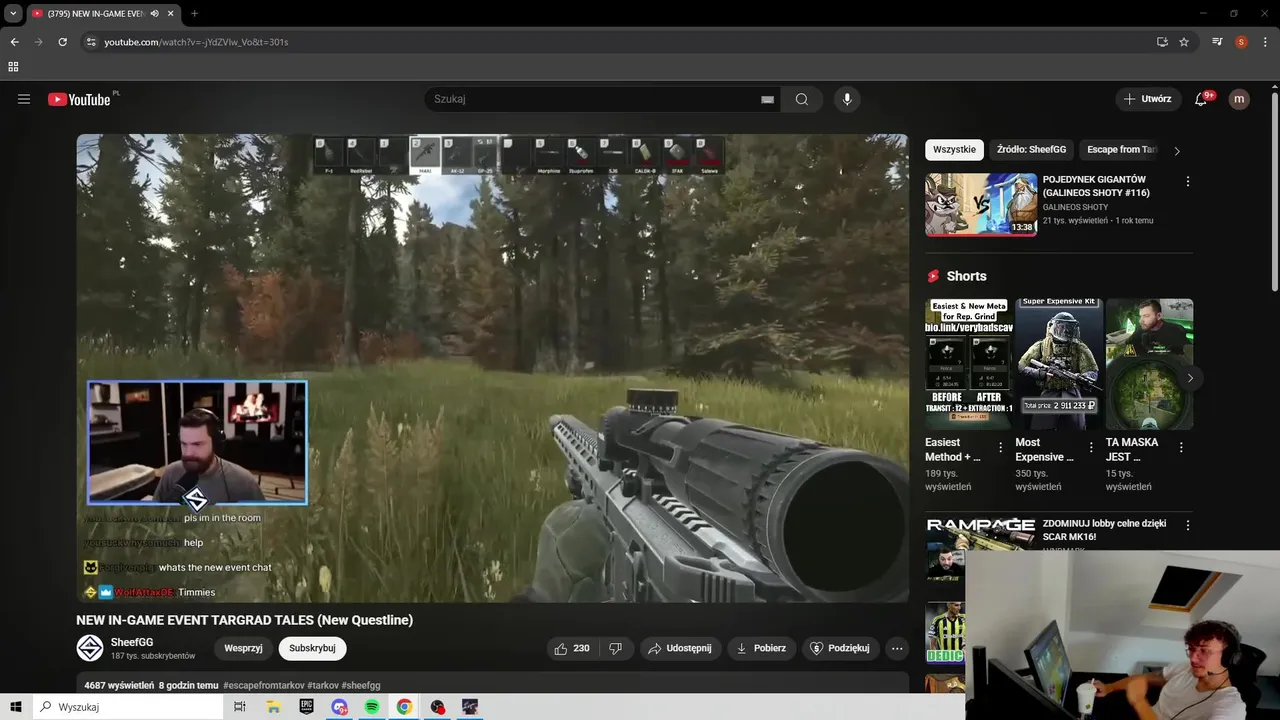Viewport: 1280px width, 720px height.
Task: Click the Utwórz create button
Action: [1147, 99]
